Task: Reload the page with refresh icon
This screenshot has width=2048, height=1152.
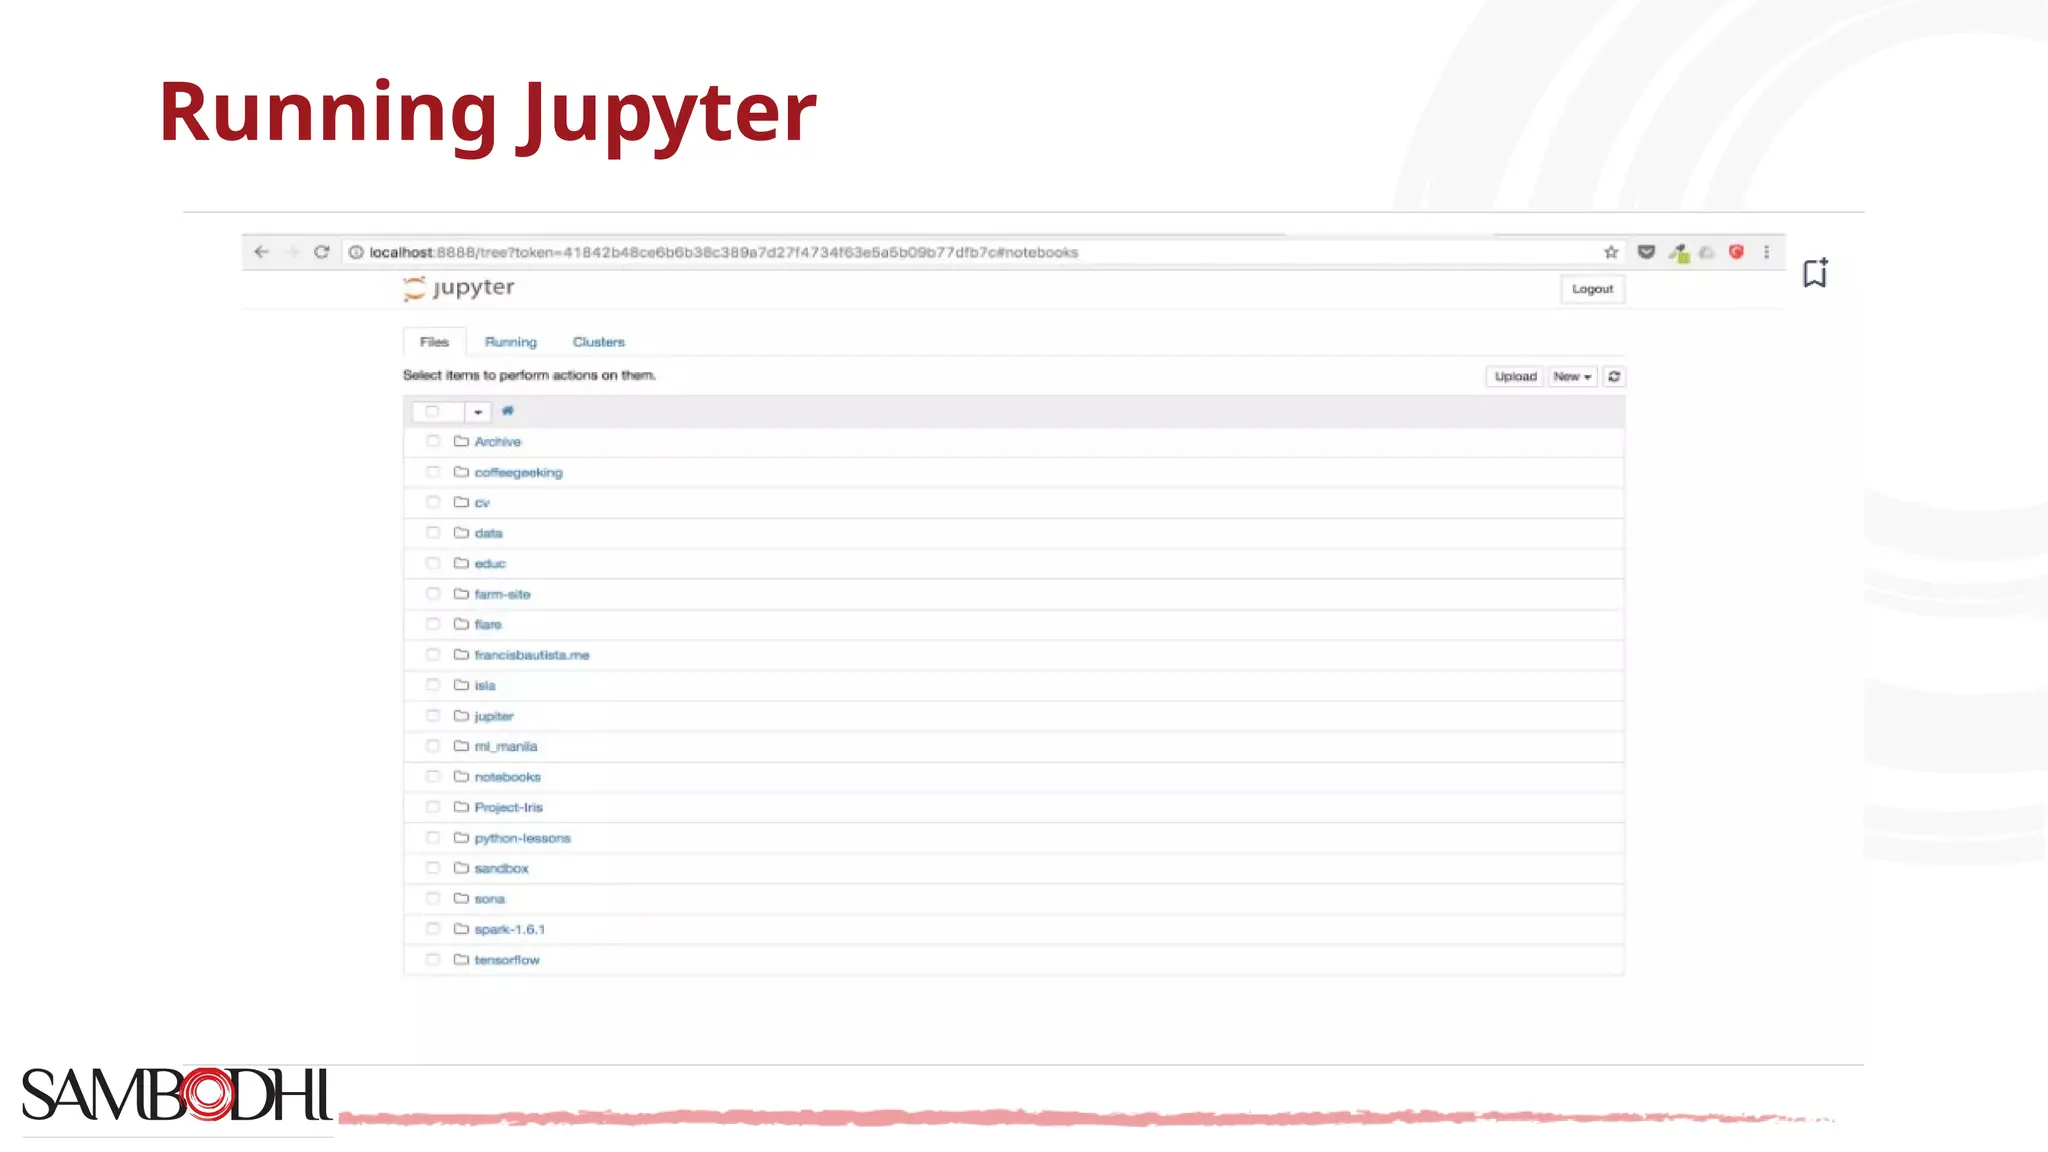Action: point(321,252)
